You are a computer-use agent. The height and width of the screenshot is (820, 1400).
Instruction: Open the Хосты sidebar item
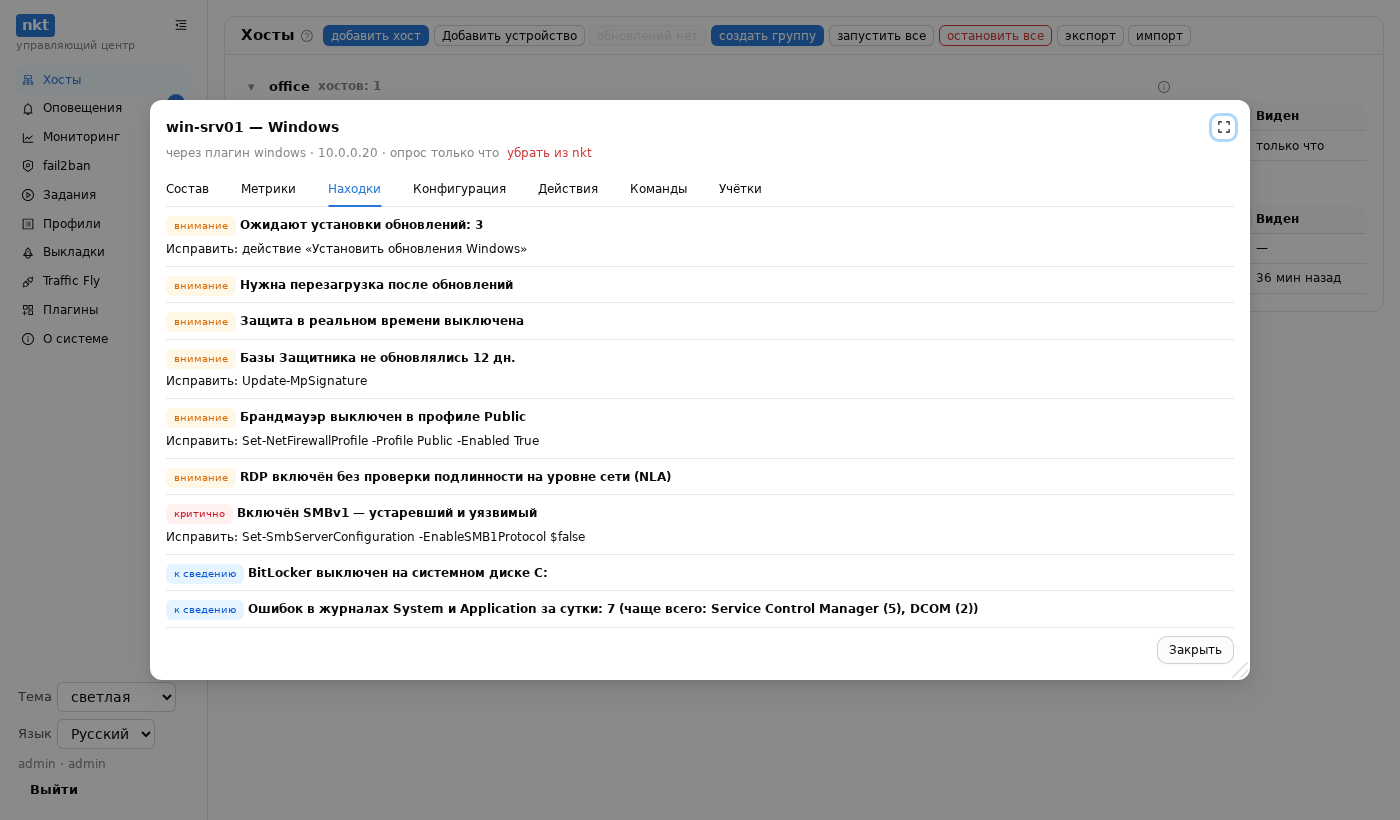click(103, 80)
